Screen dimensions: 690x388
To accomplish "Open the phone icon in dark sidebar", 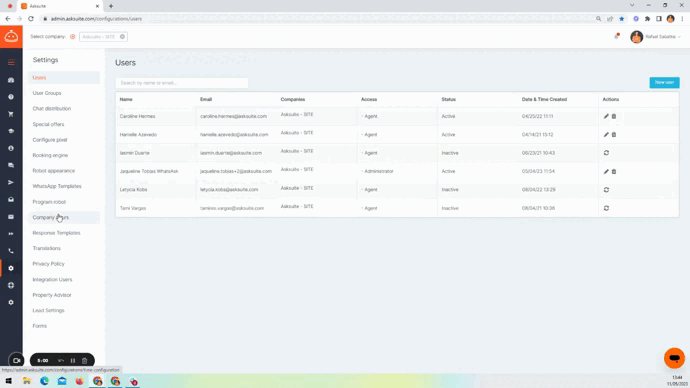I will click(11, 251).
